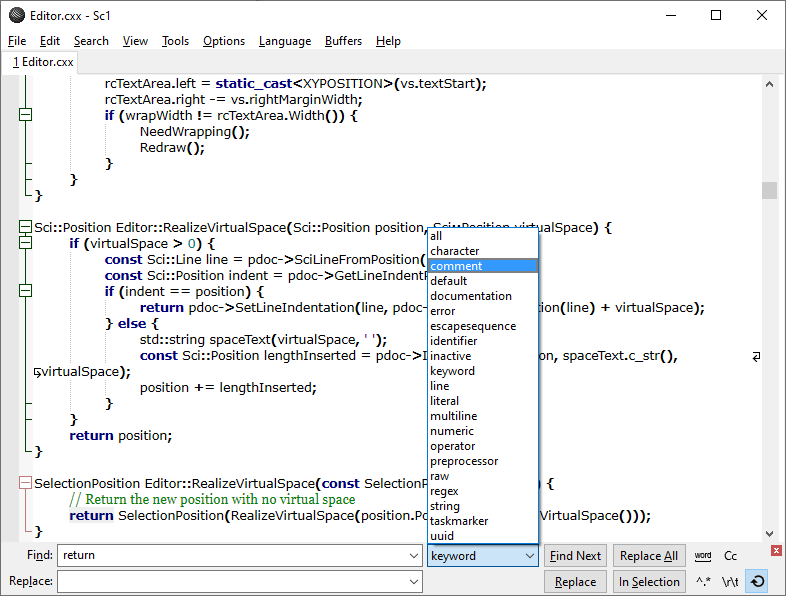The image size is (786, 596).
Task: Toggle case sensitive search (Cc icon)
Action: [730, 556]
